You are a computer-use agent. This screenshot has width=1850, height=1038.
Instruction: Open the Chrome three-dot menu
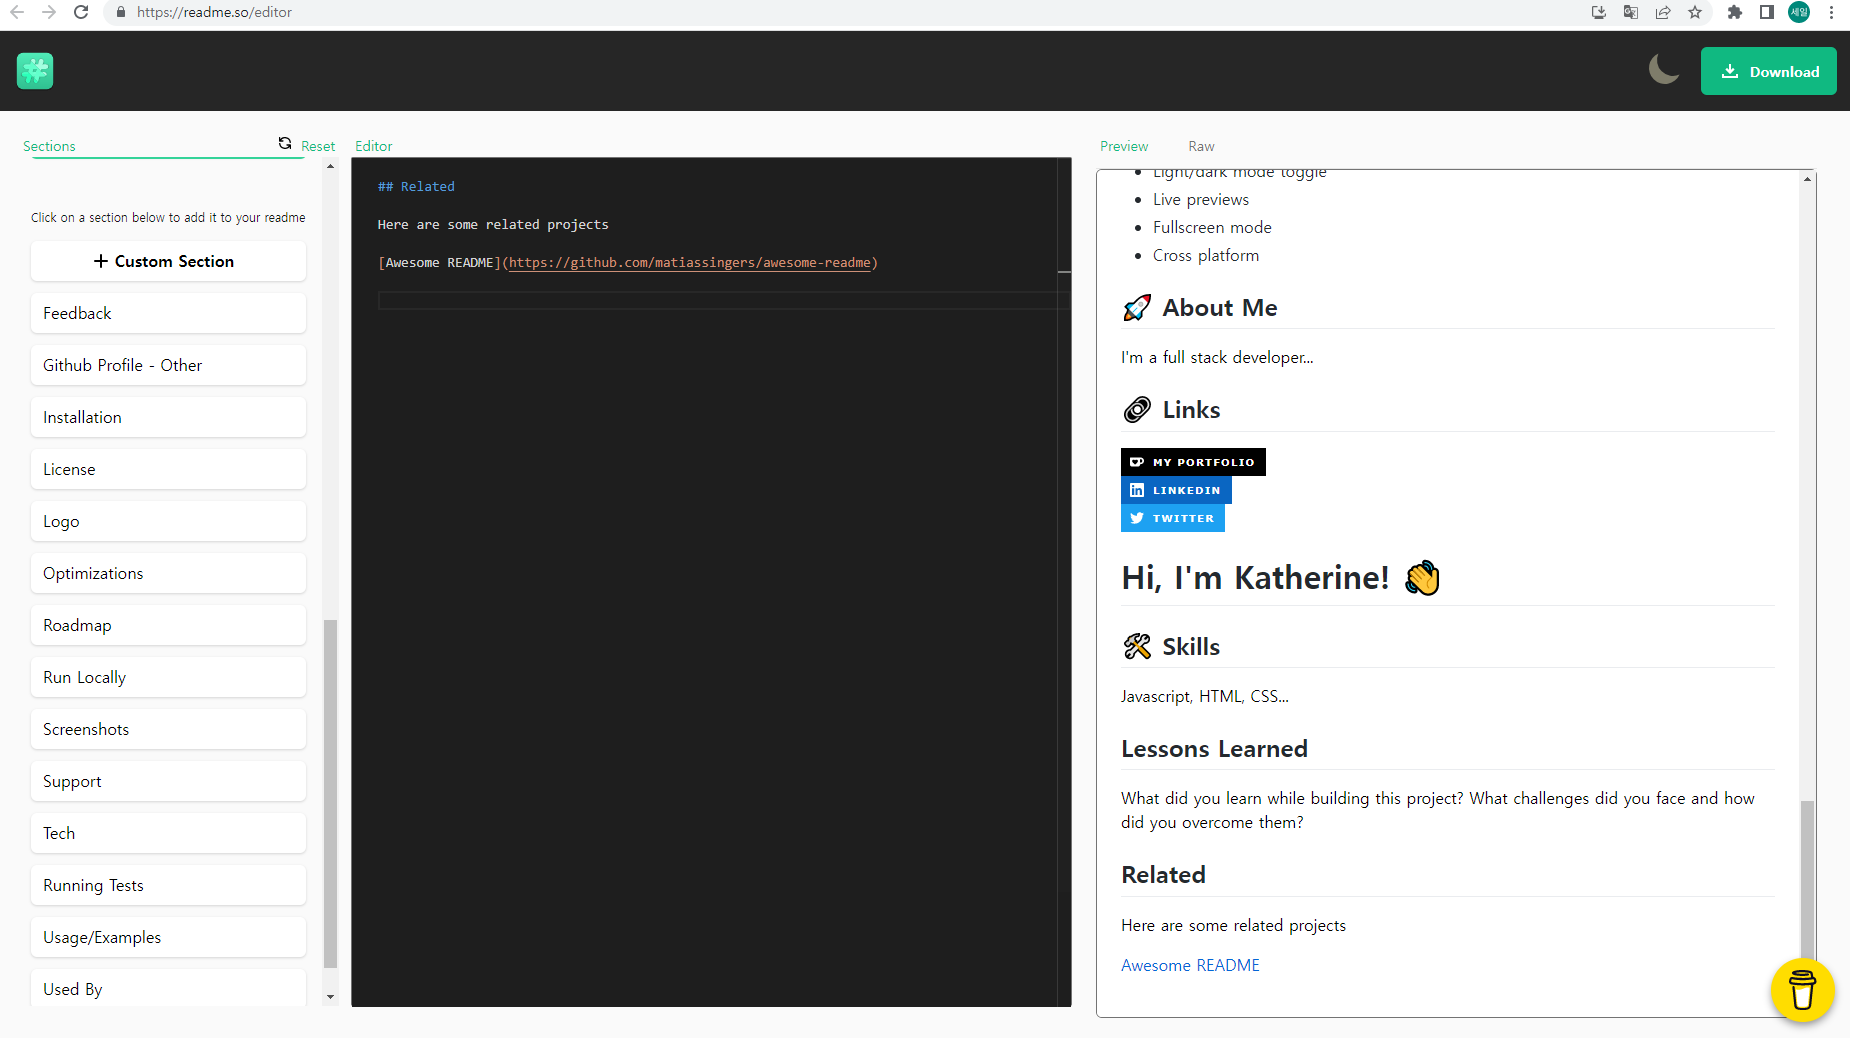(1831, 12)
